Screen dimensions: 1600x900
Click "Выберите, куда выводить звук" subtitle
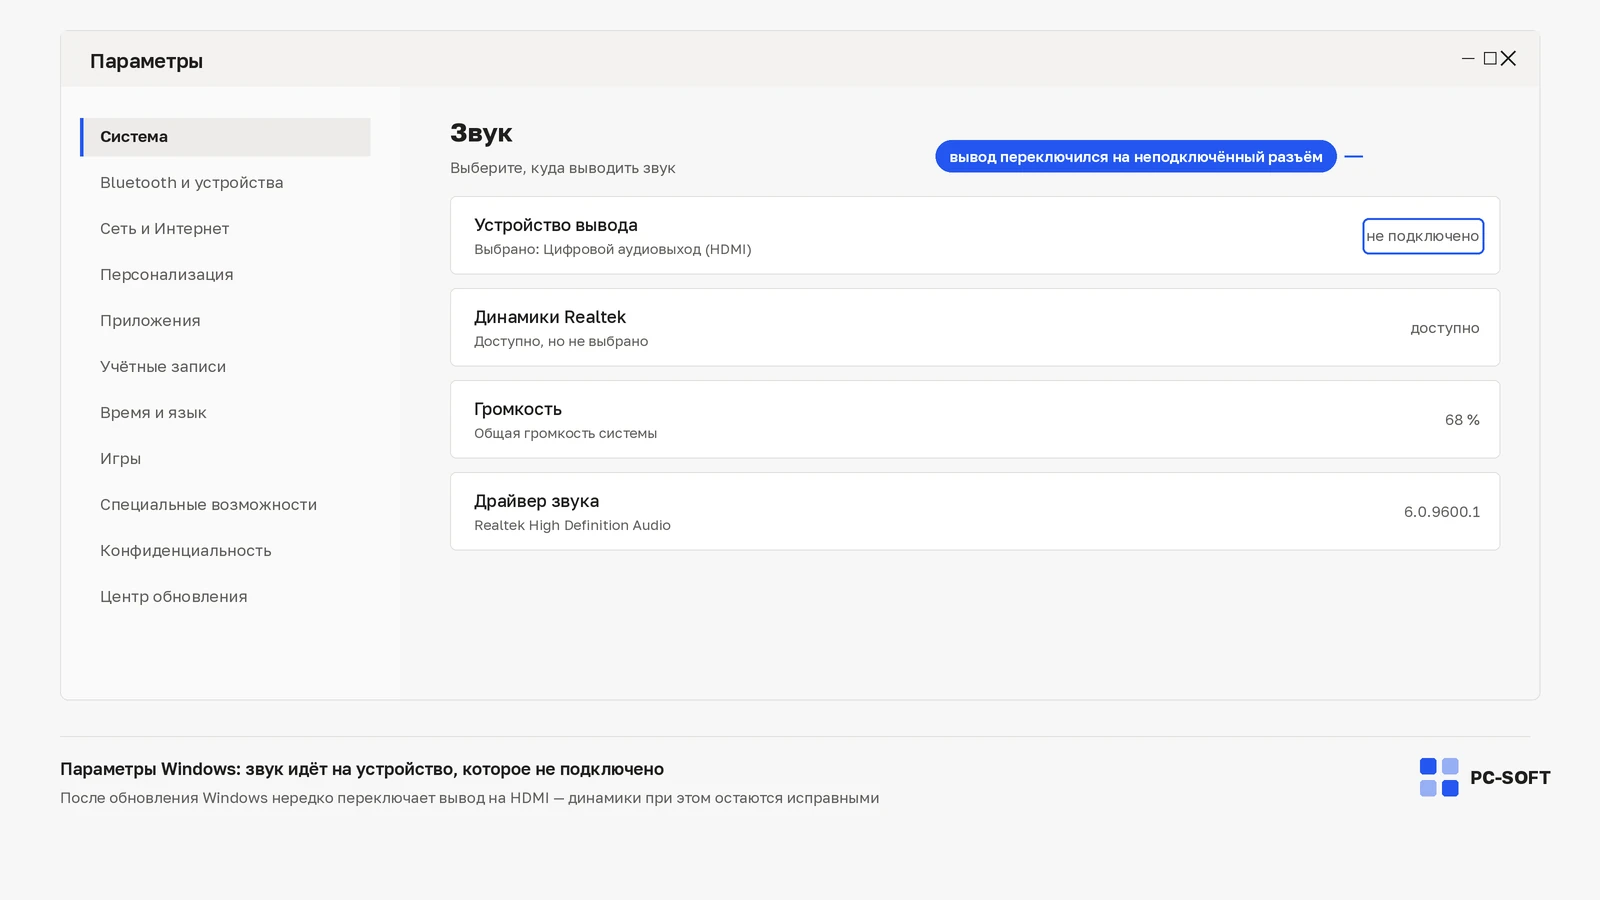(563, 168)
